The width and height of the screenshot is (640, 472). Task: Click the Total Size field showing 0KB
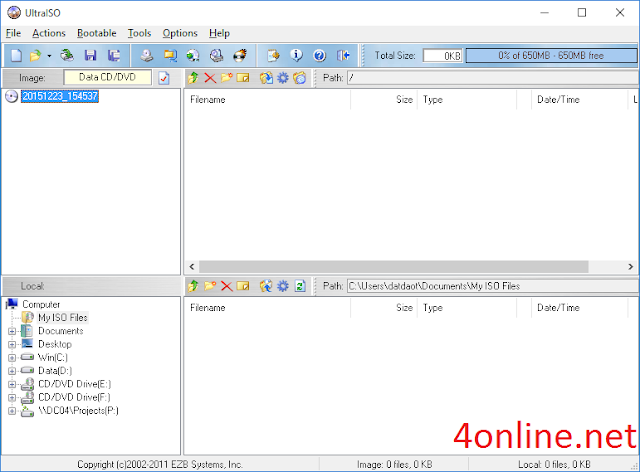pyautogui.click(x=443, y=56)
